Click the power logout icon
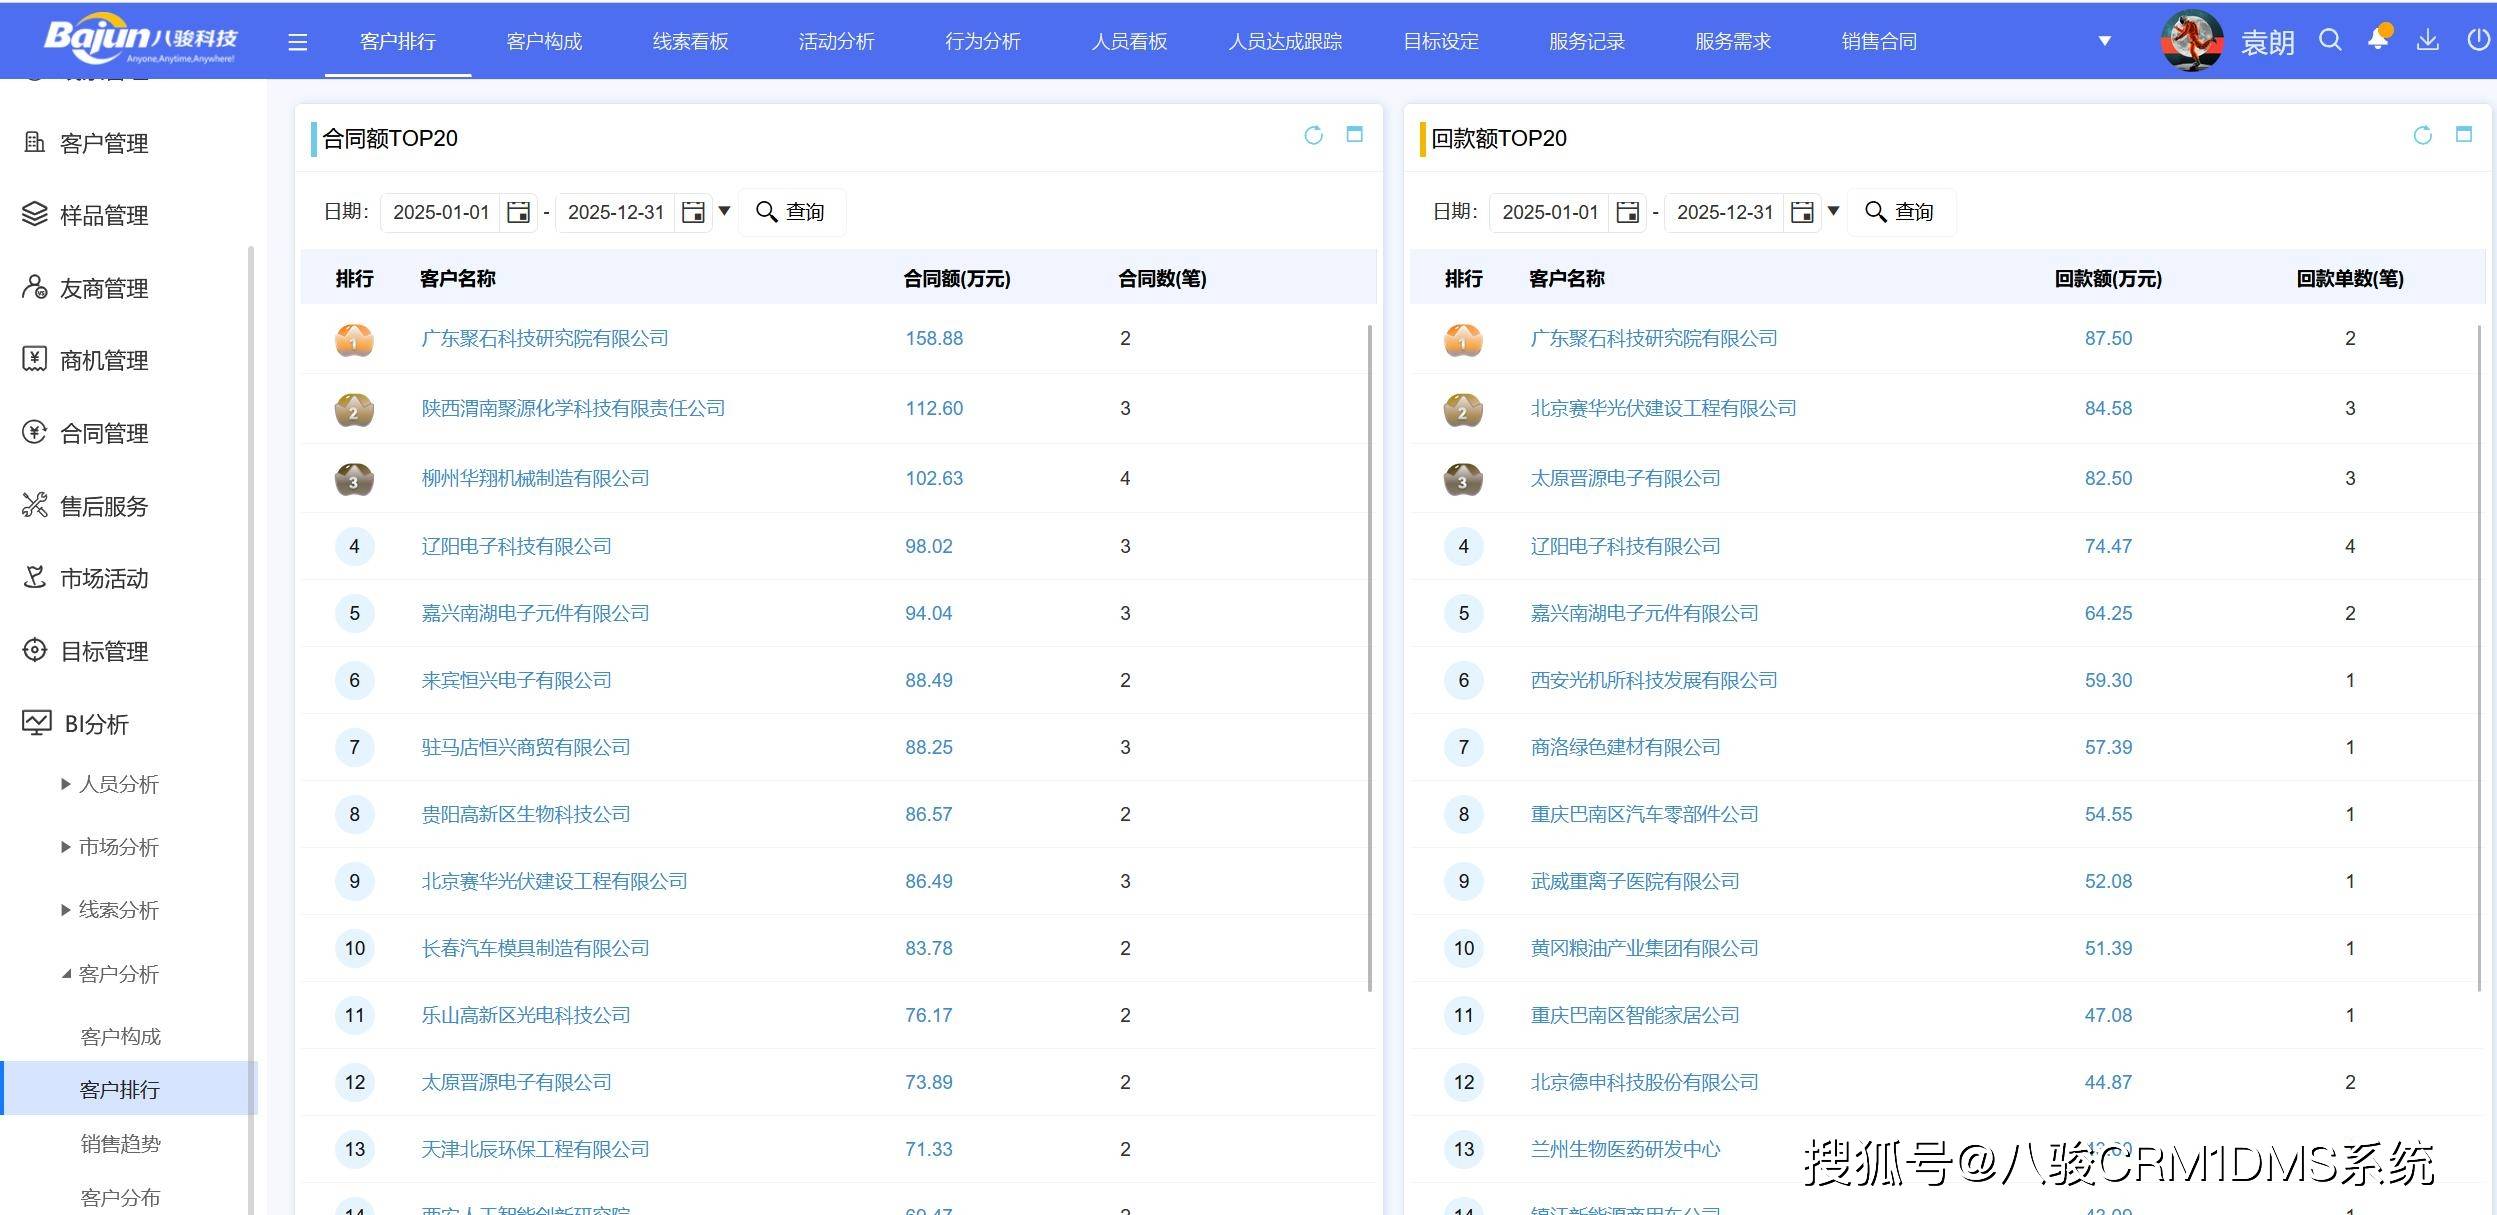 click(x=2477, y=40)
